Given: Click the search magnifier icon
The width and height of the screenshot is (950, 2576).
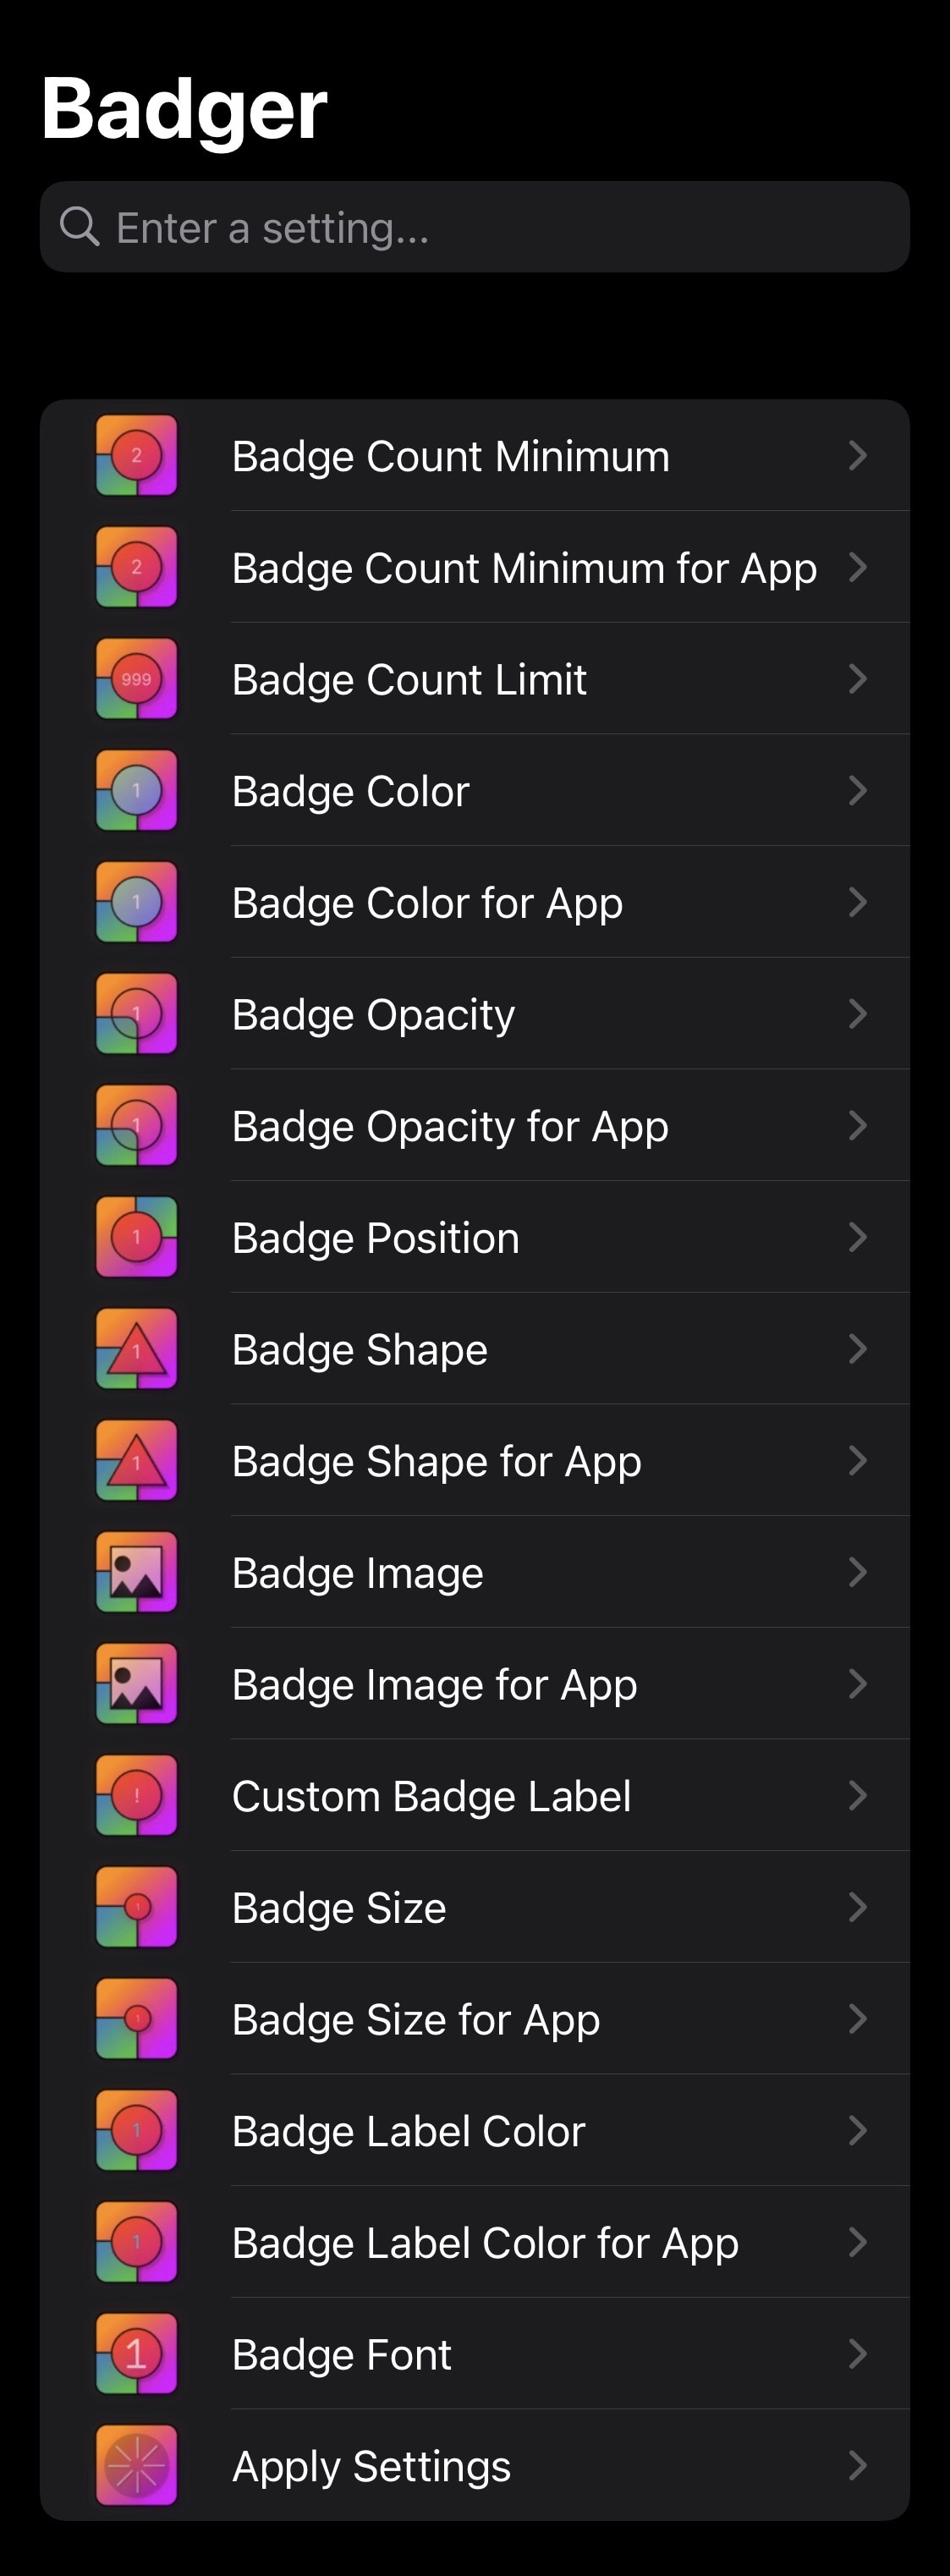Looking at the screenshot, I should [79, 227].
